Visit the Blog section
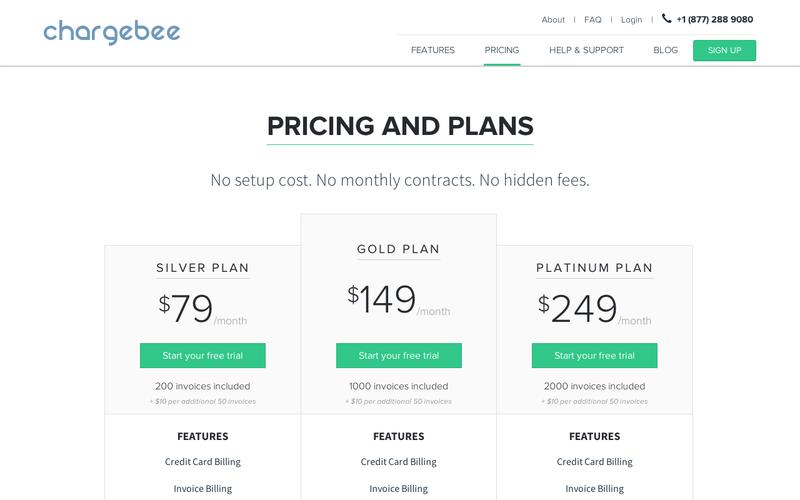This screenshot has width=800, height=500. (665, 50)
